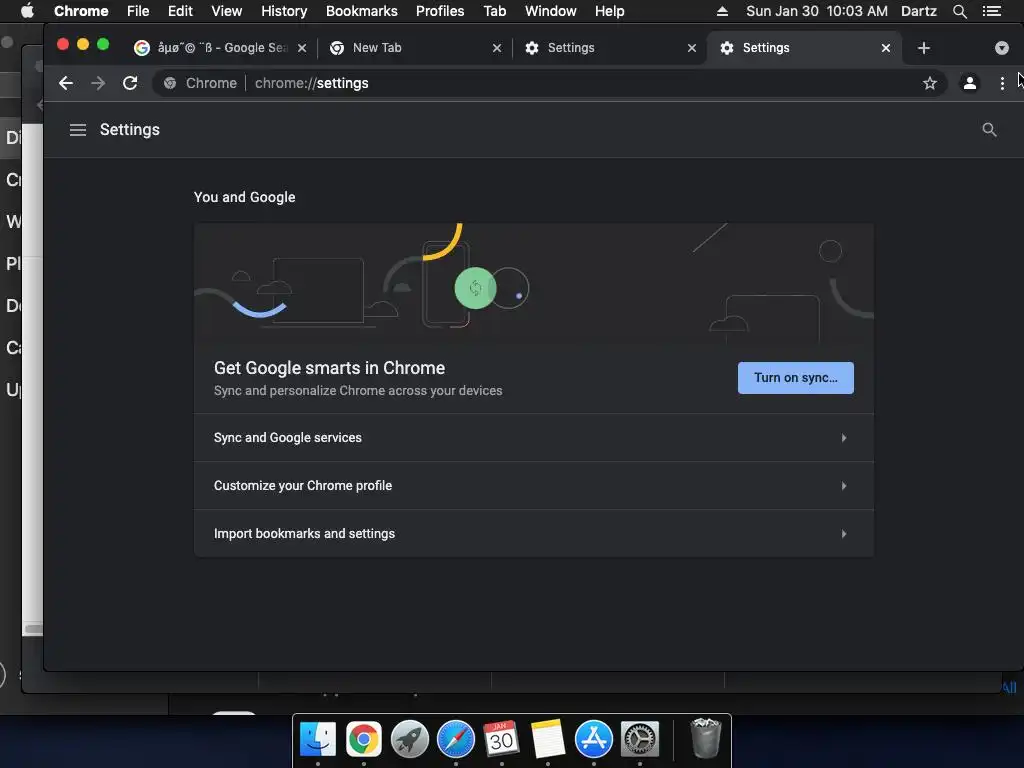
Task: Click the green full-screen window button
Action: coord(103,44)
